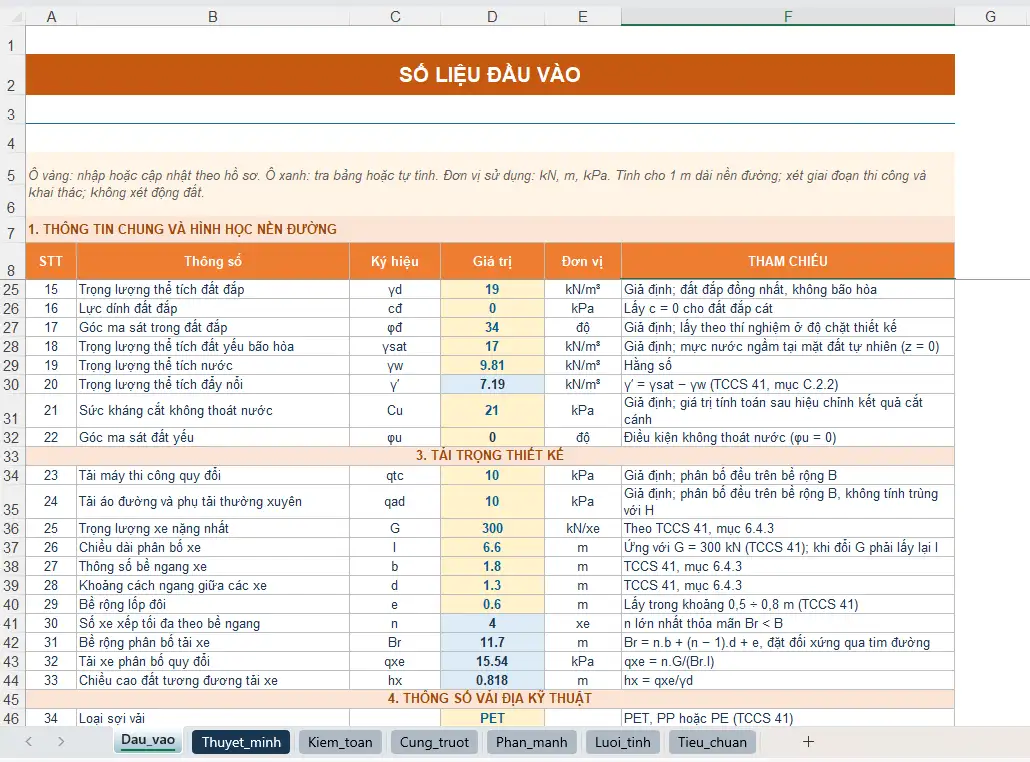Select the 0.6 bề rộng lốp đôi cell
This screenshot has height=762, width=1030.
coord(492,605)
